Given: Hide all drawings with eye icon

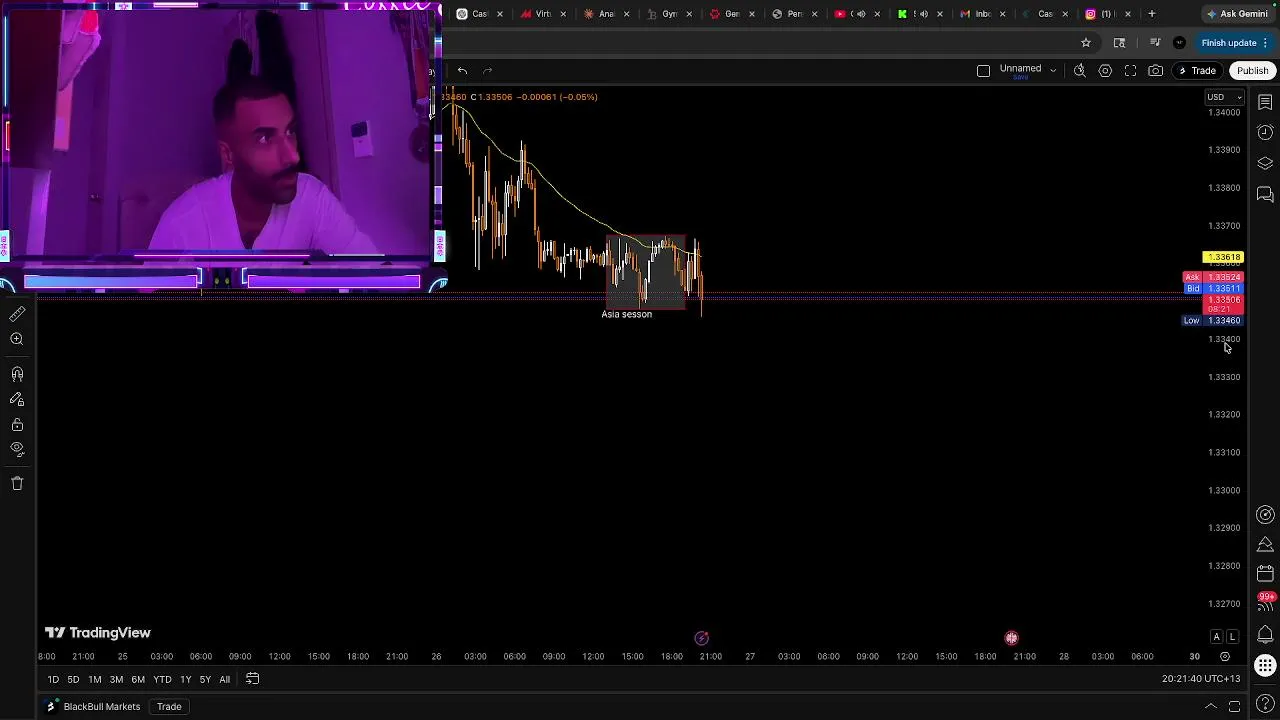Looking at the screenshot, I should click(x=17, y=450).
